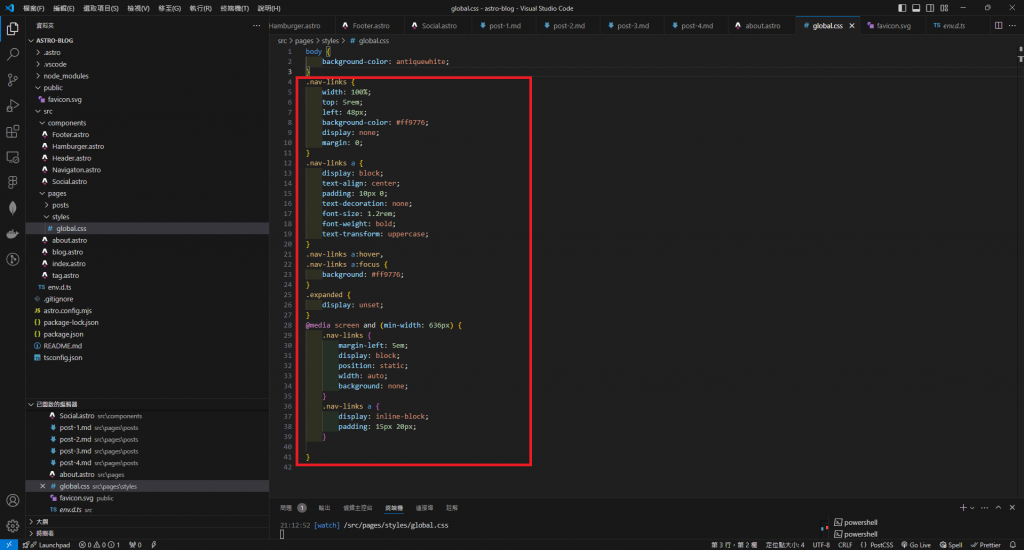The image size is (1024, 550).
Task: Open the new terminal dropdown arrow
Action: (x=972, y=508)
